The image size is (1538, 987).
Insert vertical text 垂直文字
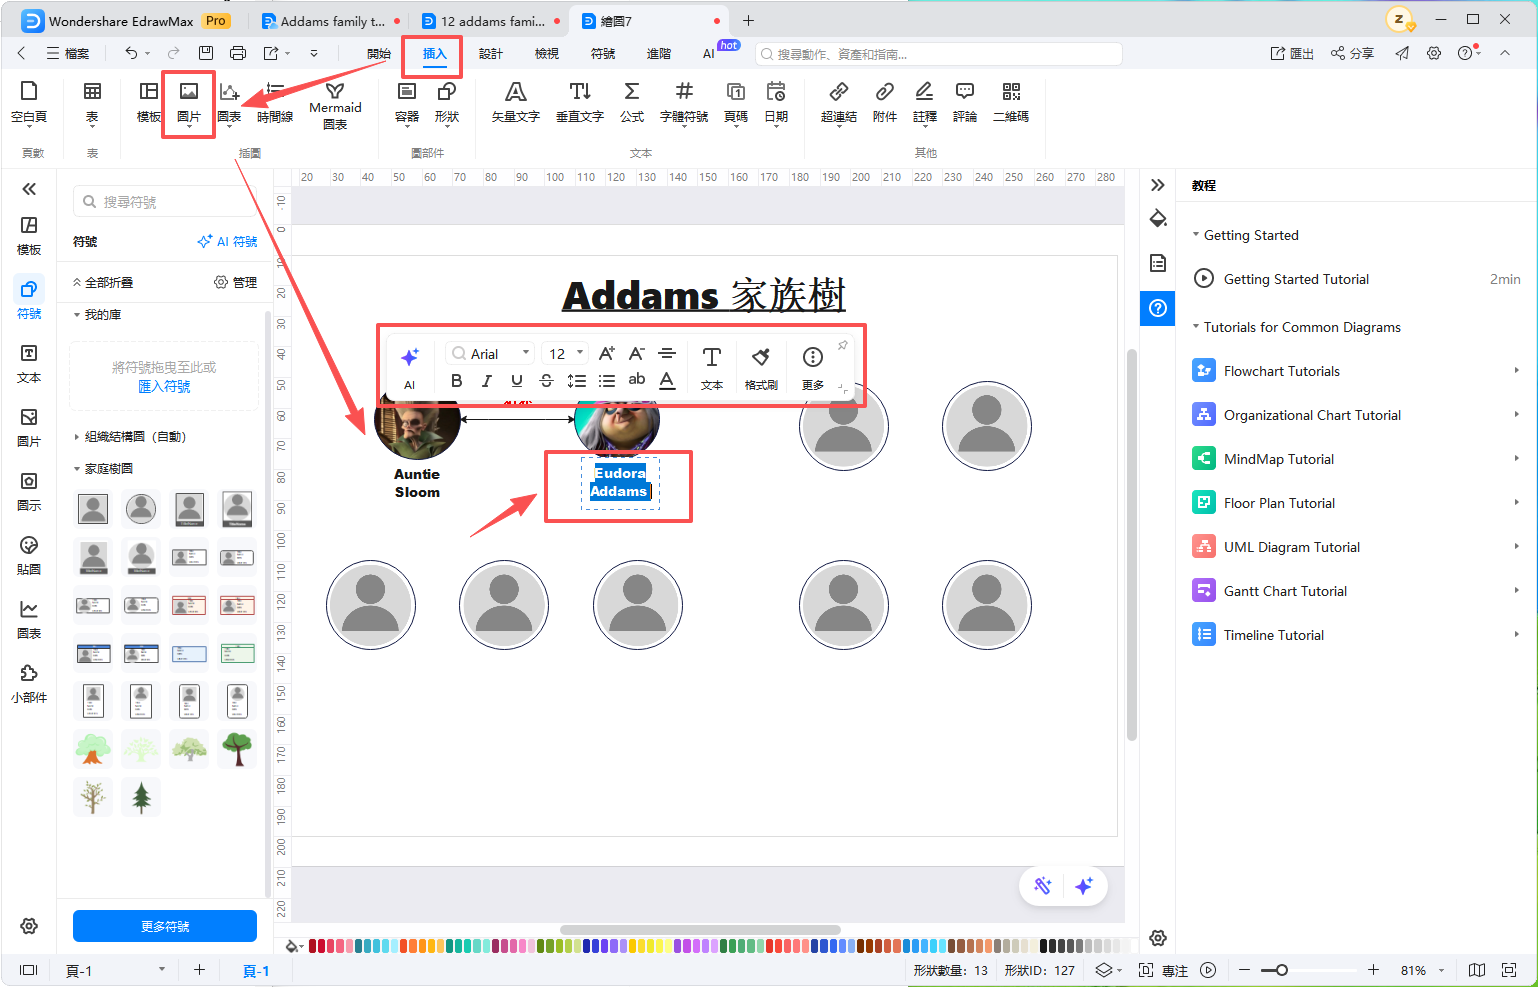580,102
